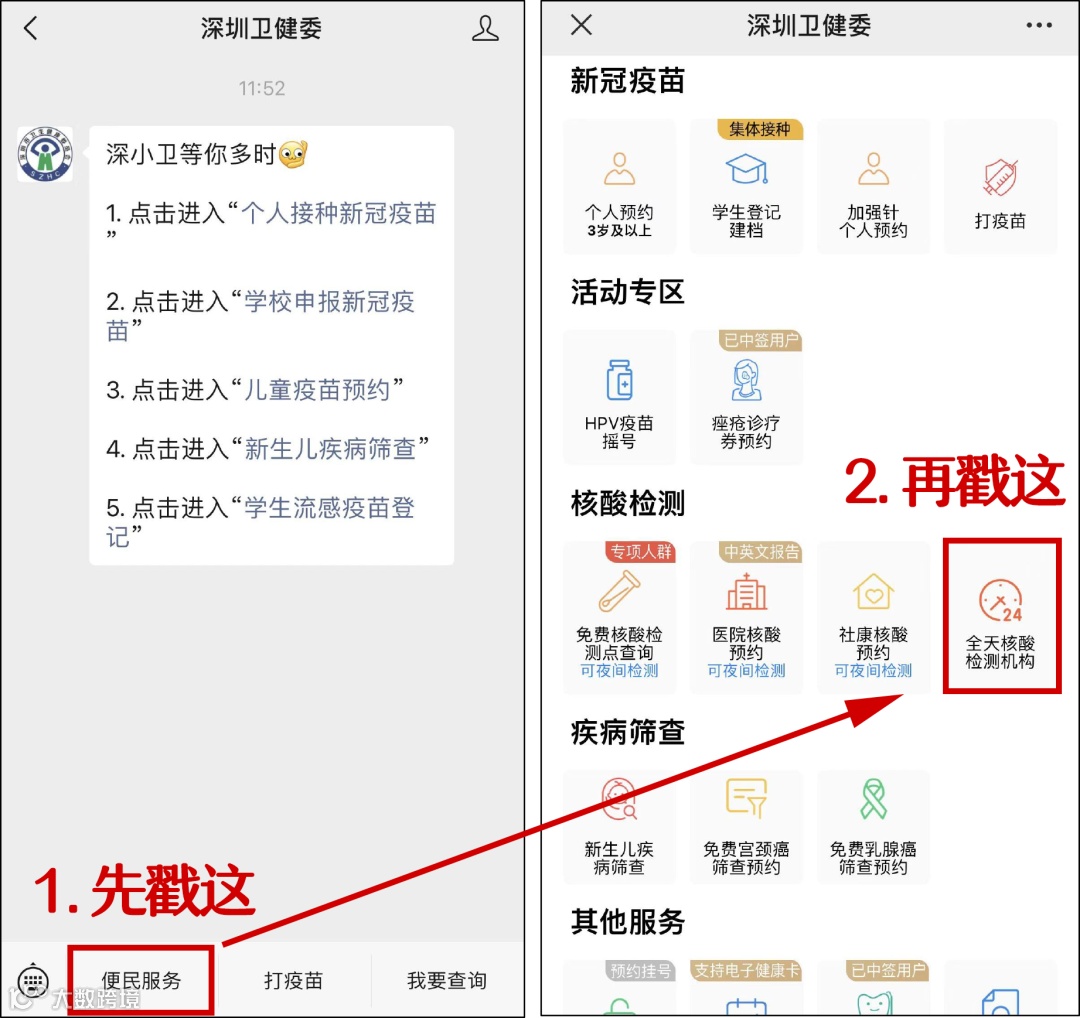Tap the back arrow in left chat header

(30, 28)
